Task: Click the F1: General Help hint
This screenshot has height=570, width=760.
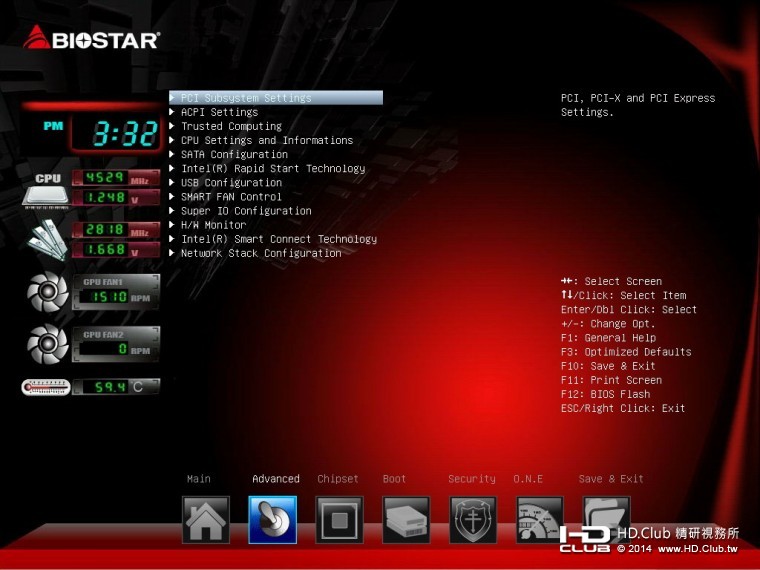Action: click(608, 338)
